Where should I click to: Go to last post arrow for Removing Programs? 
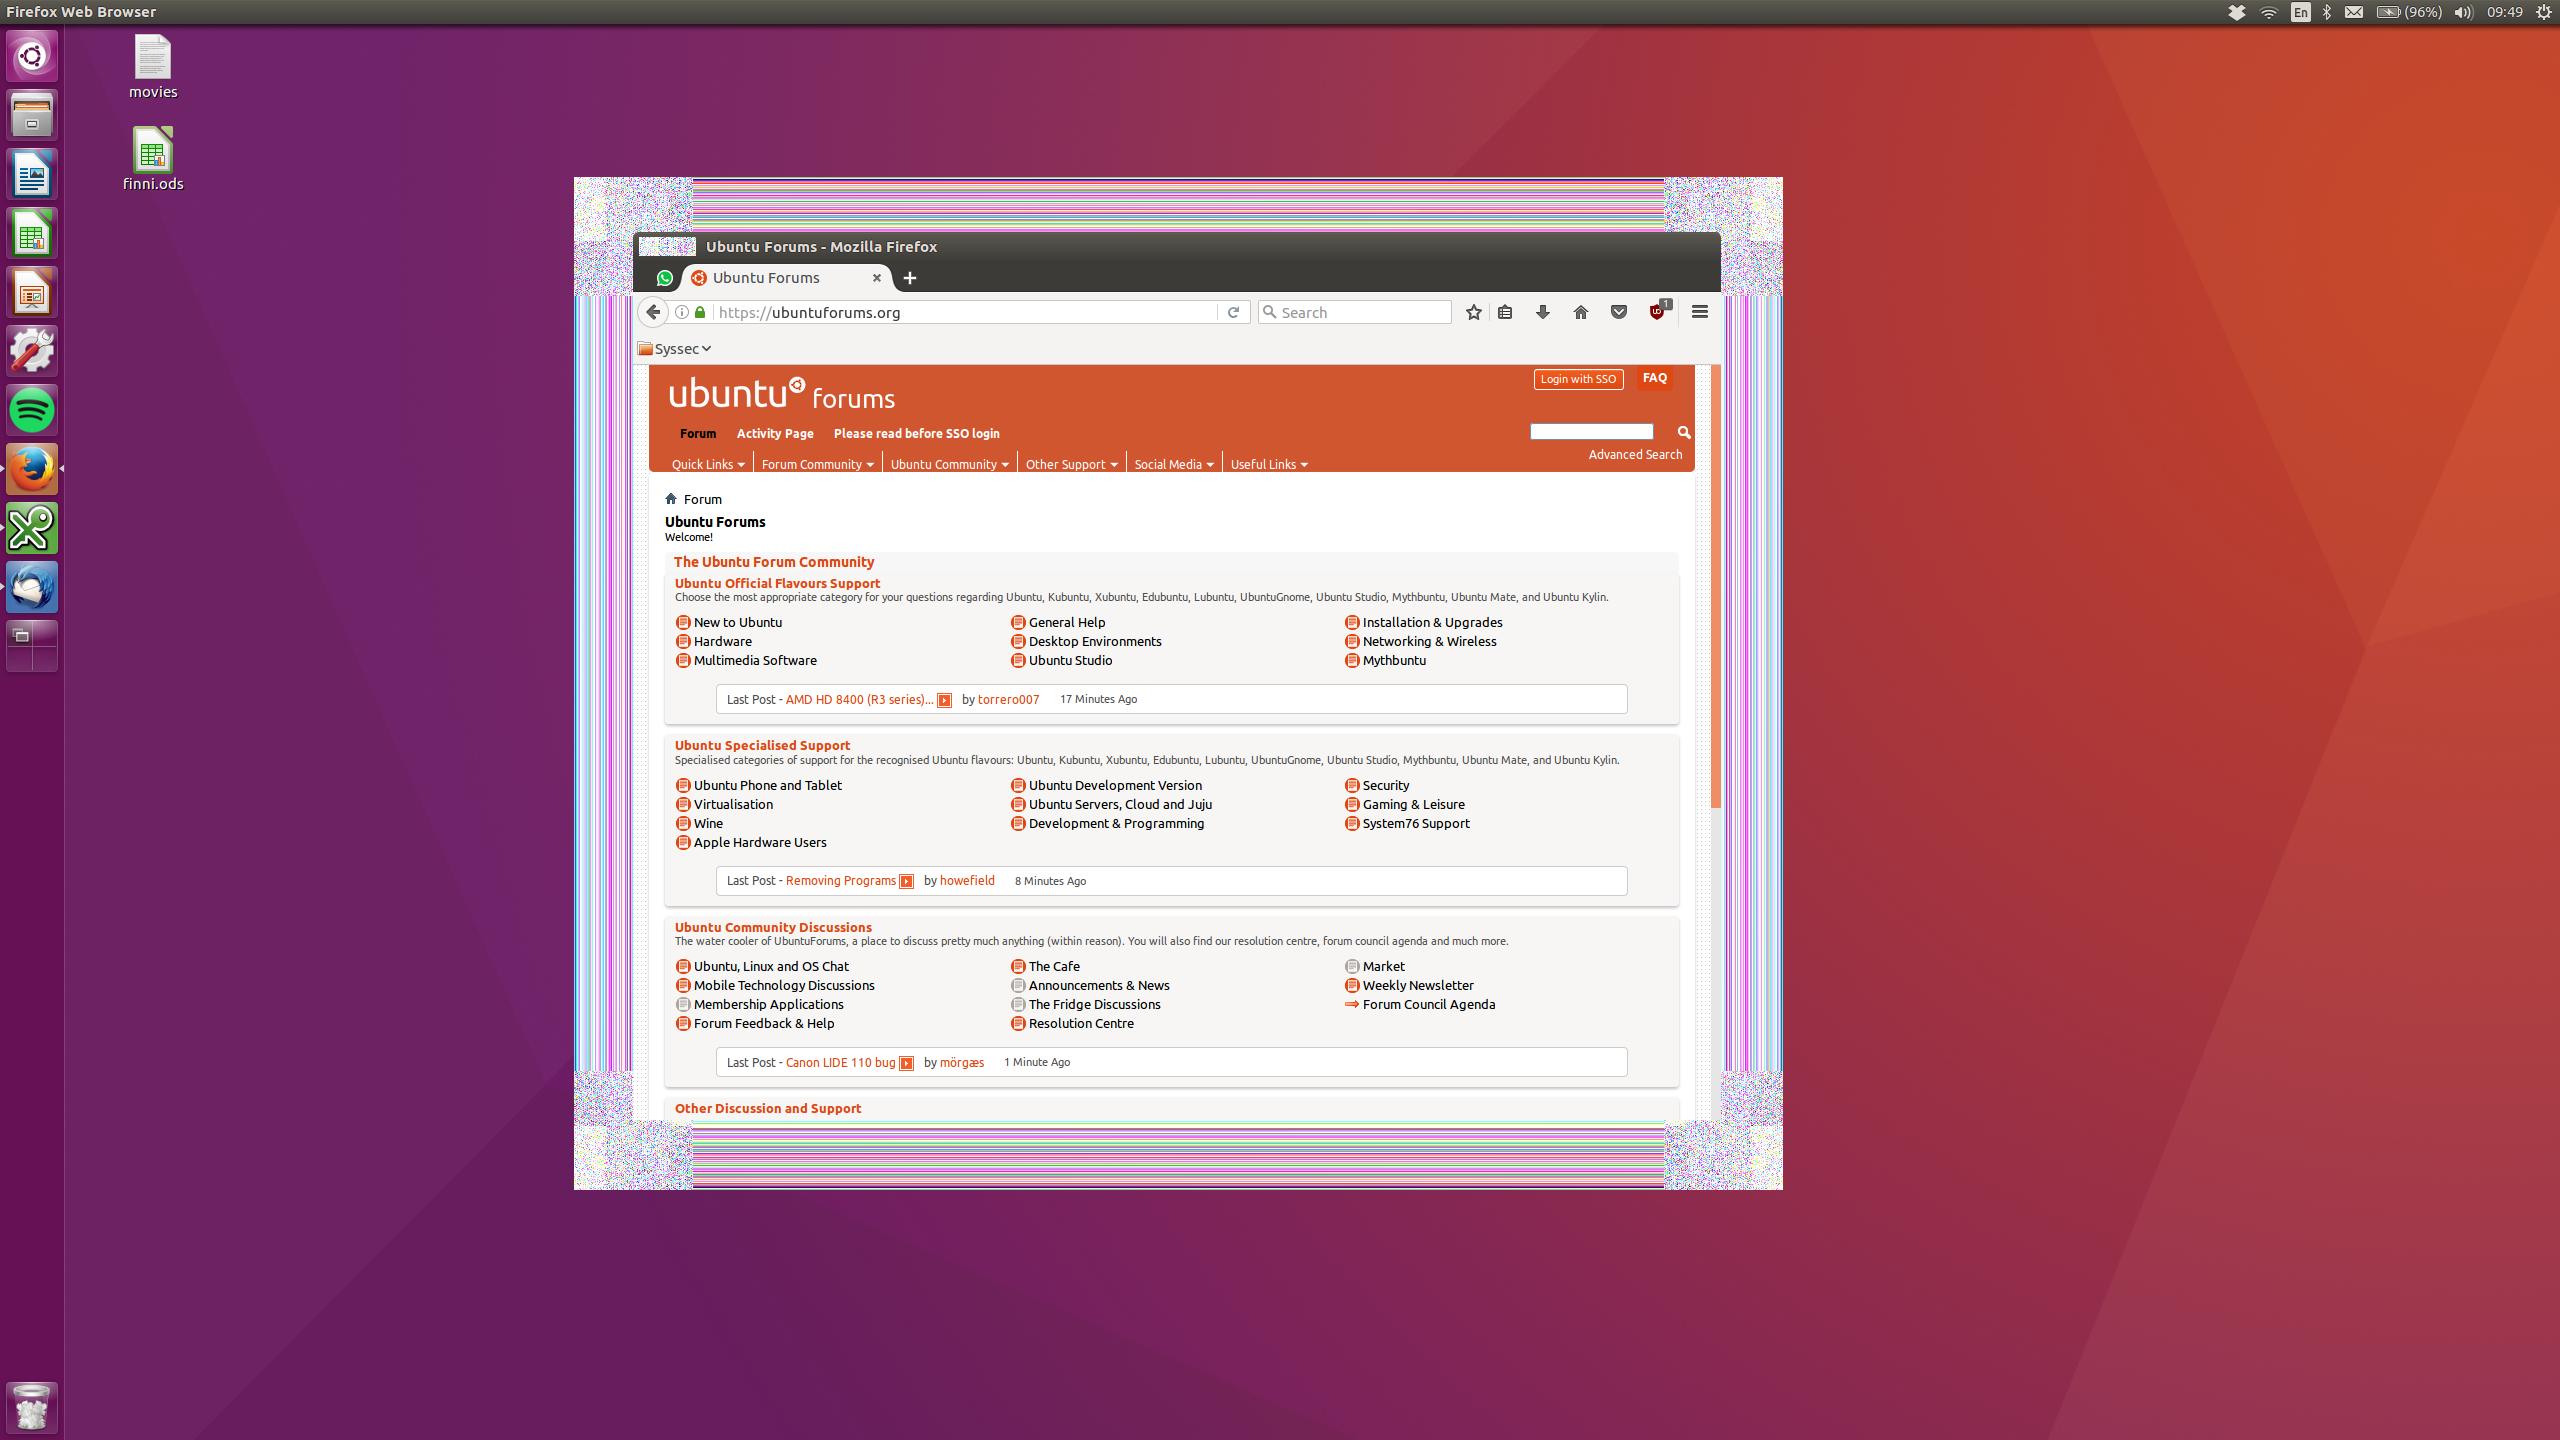[x=906, y=881]
